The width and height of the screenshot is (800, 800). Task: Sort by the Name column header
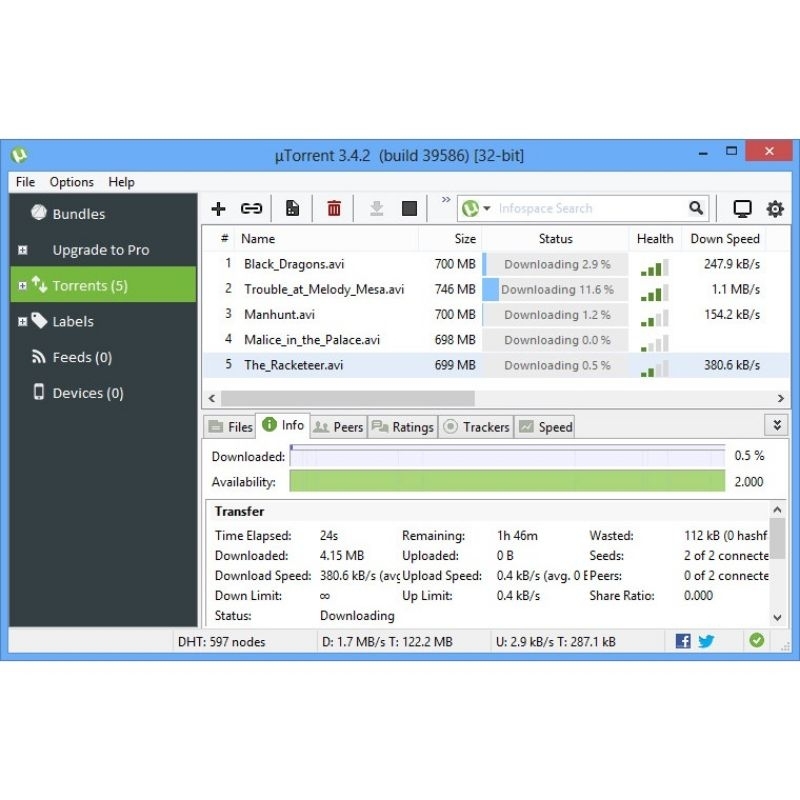pos(327,239)
